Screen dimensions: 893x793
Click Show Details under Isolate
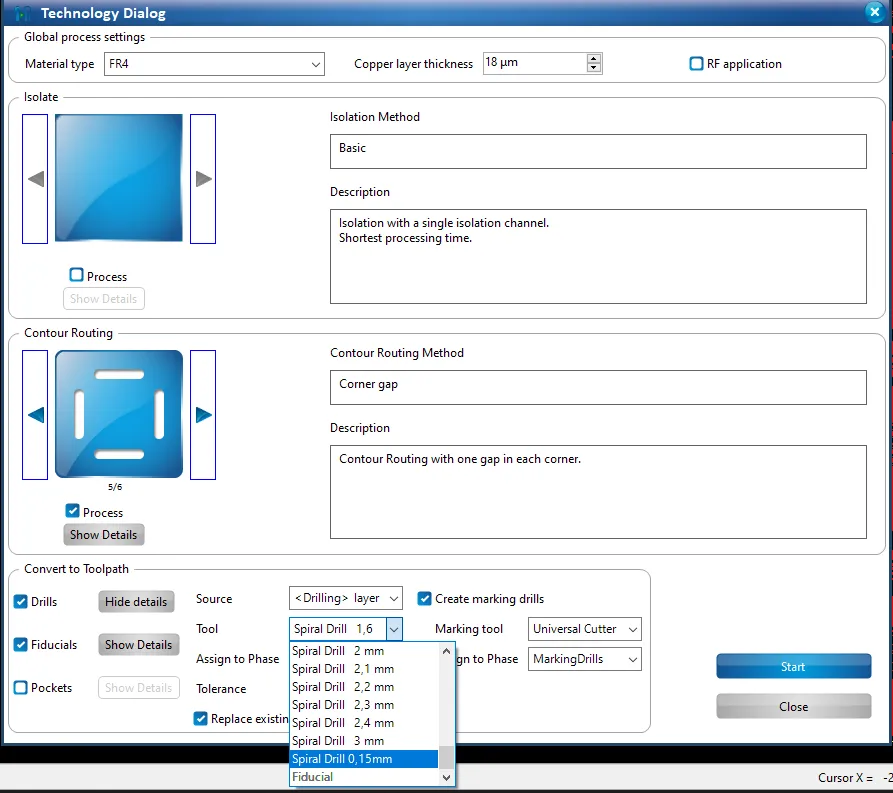[x=104, y=299]
